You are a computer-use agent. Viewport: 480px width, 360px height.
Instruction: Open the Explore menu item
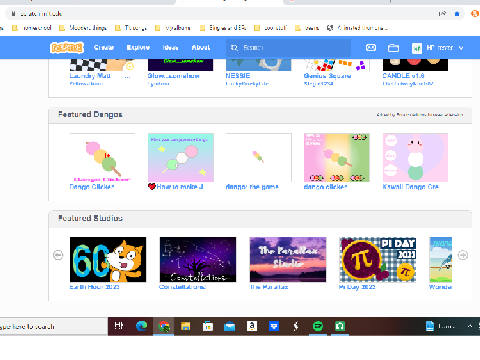point(138,48)
